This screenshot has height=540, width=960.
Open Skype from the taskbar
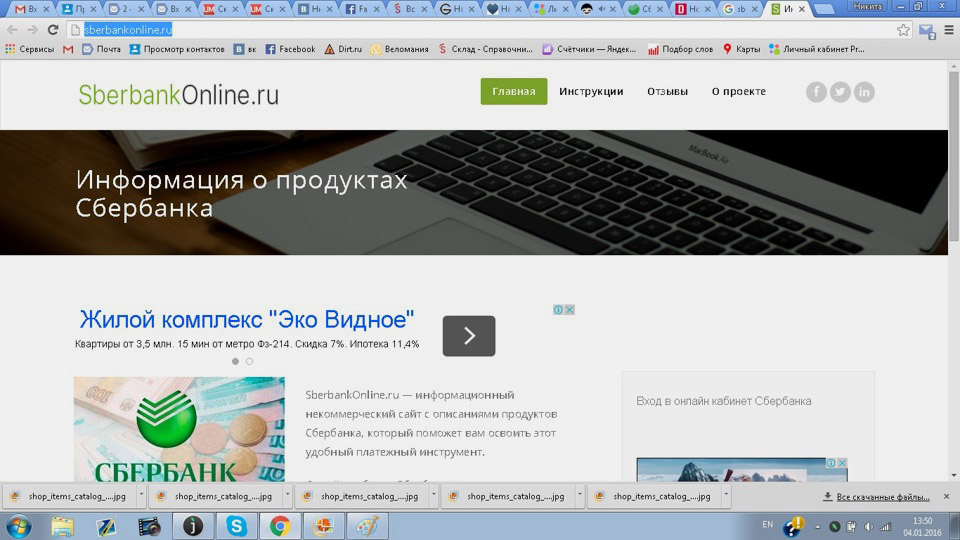[x=237, y=526]
